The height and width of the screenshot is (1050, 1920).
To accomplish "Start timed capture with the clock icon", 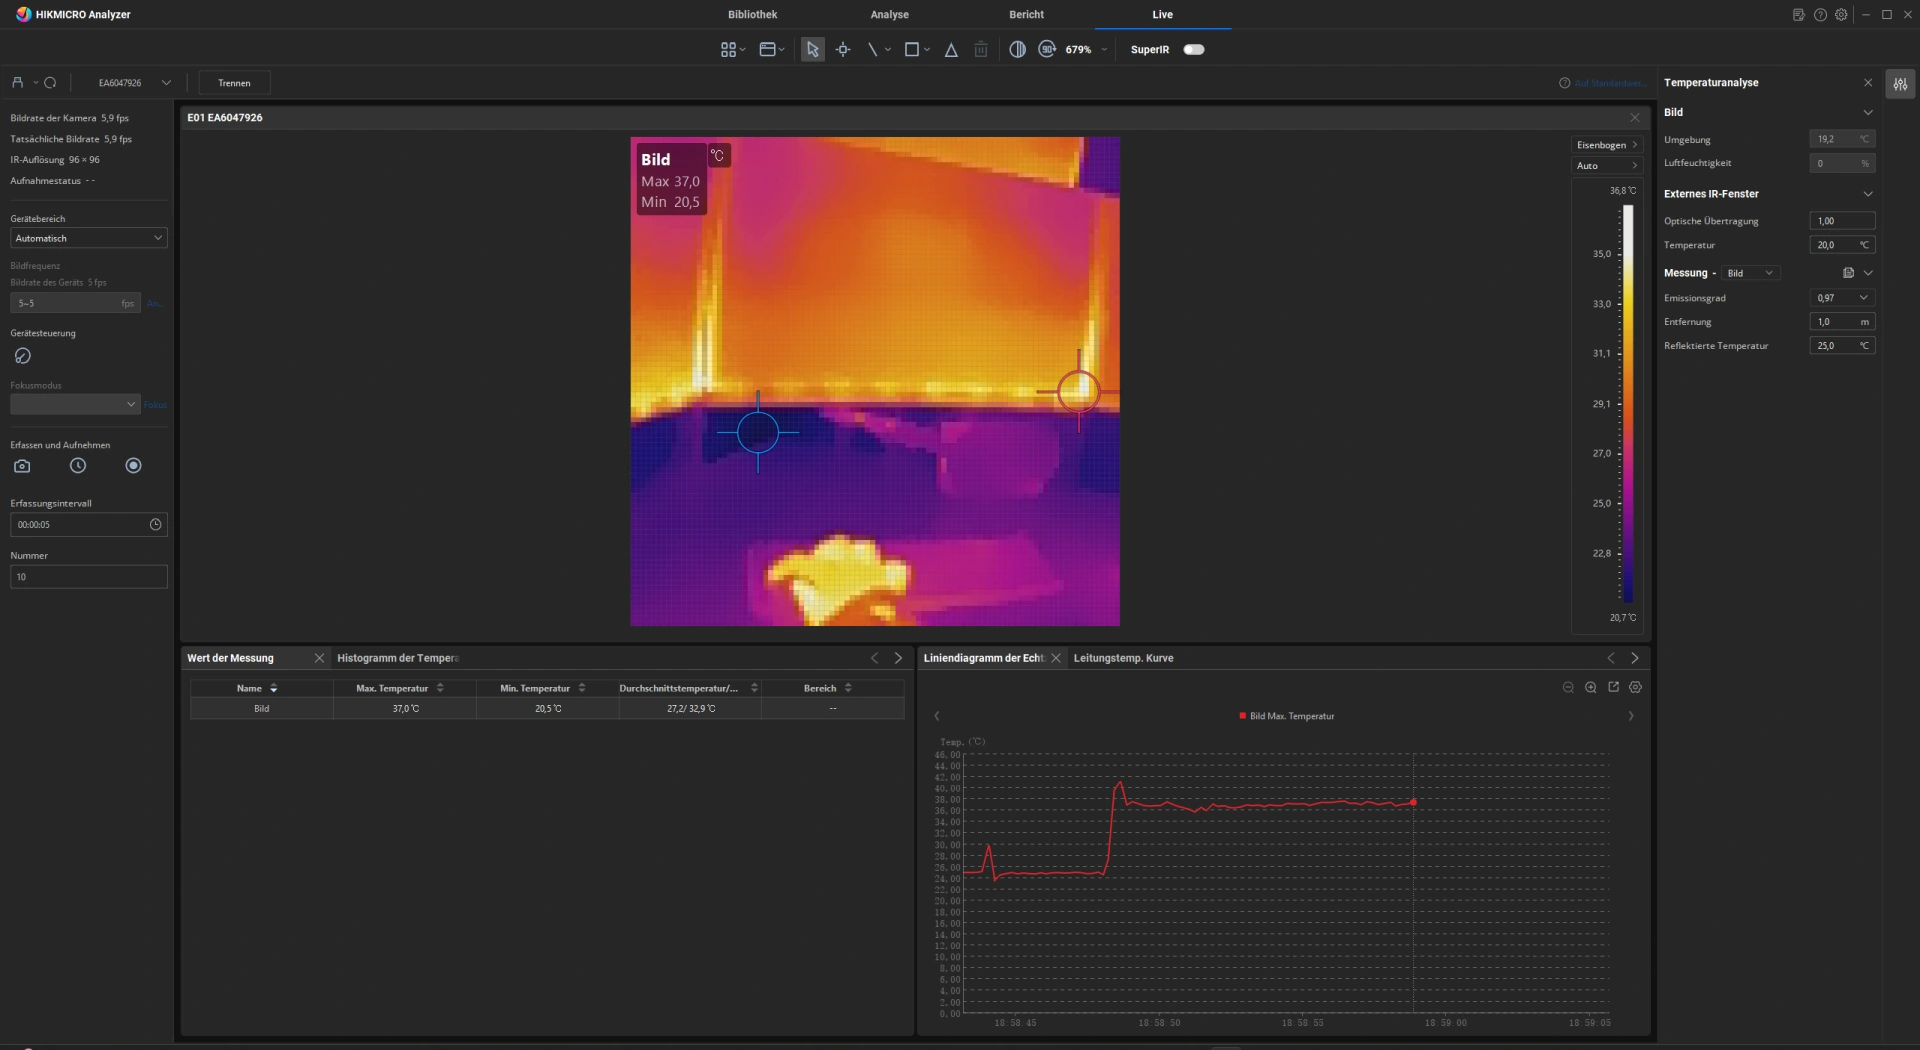I will [x=78, y=466].
